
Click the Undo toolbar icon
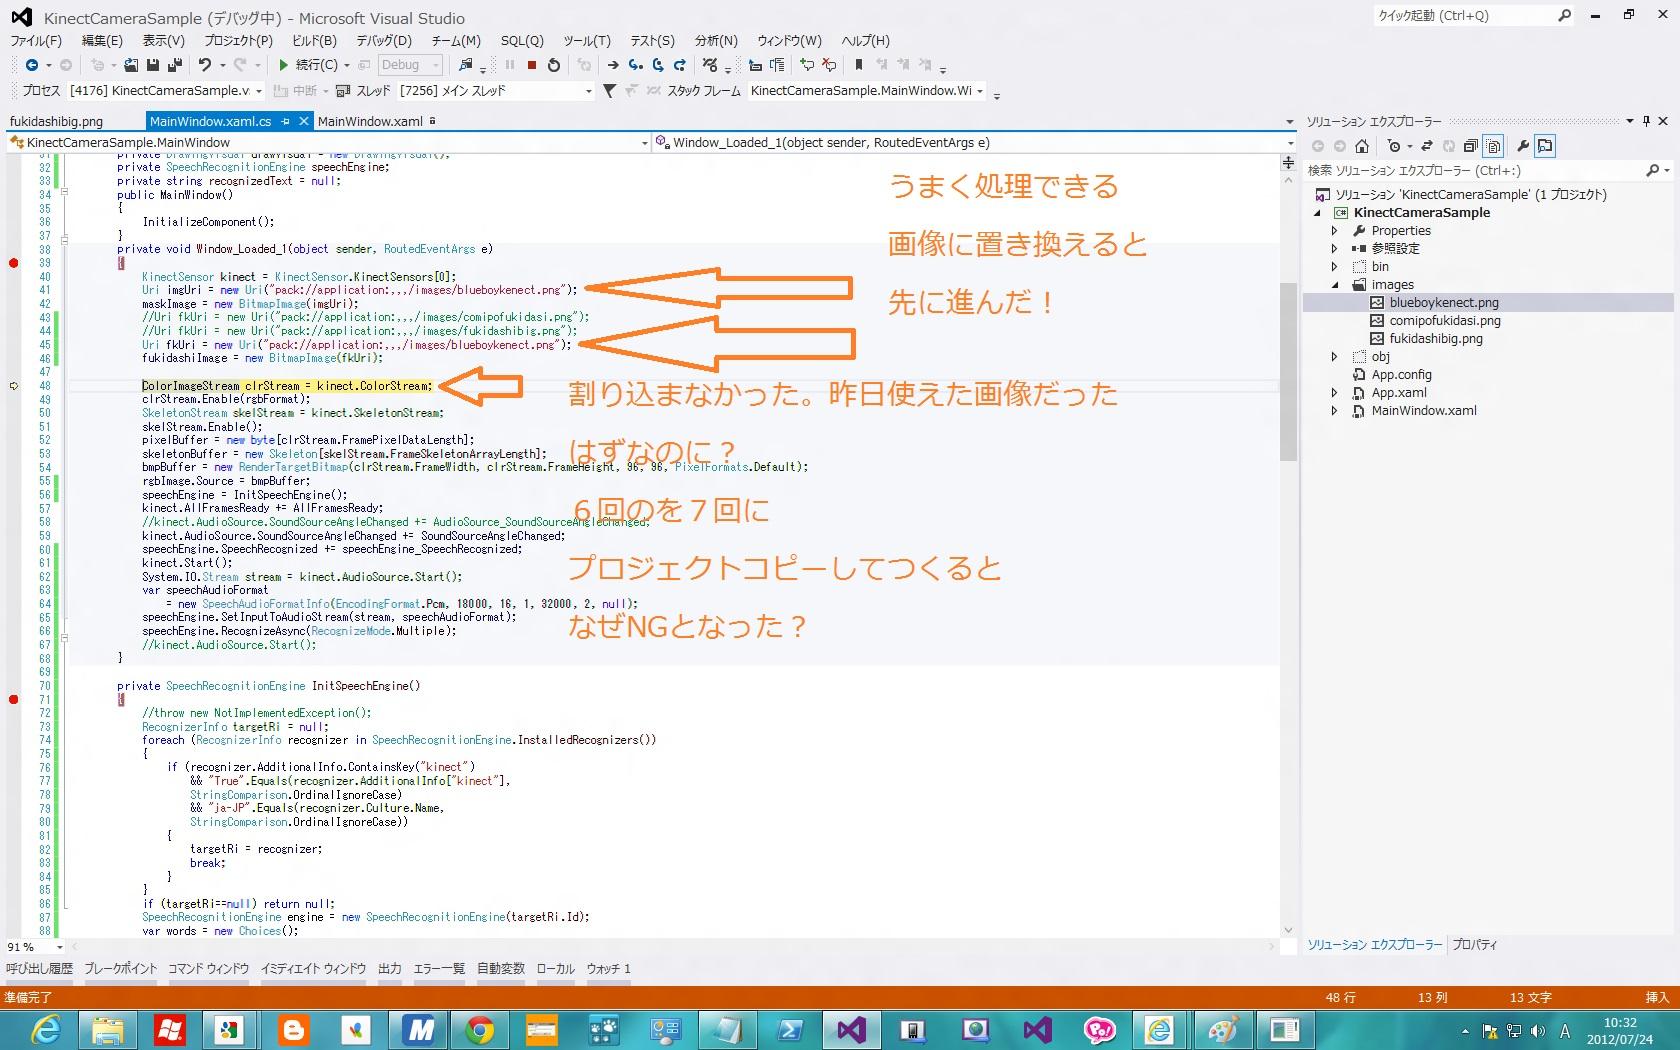point(205,65)
